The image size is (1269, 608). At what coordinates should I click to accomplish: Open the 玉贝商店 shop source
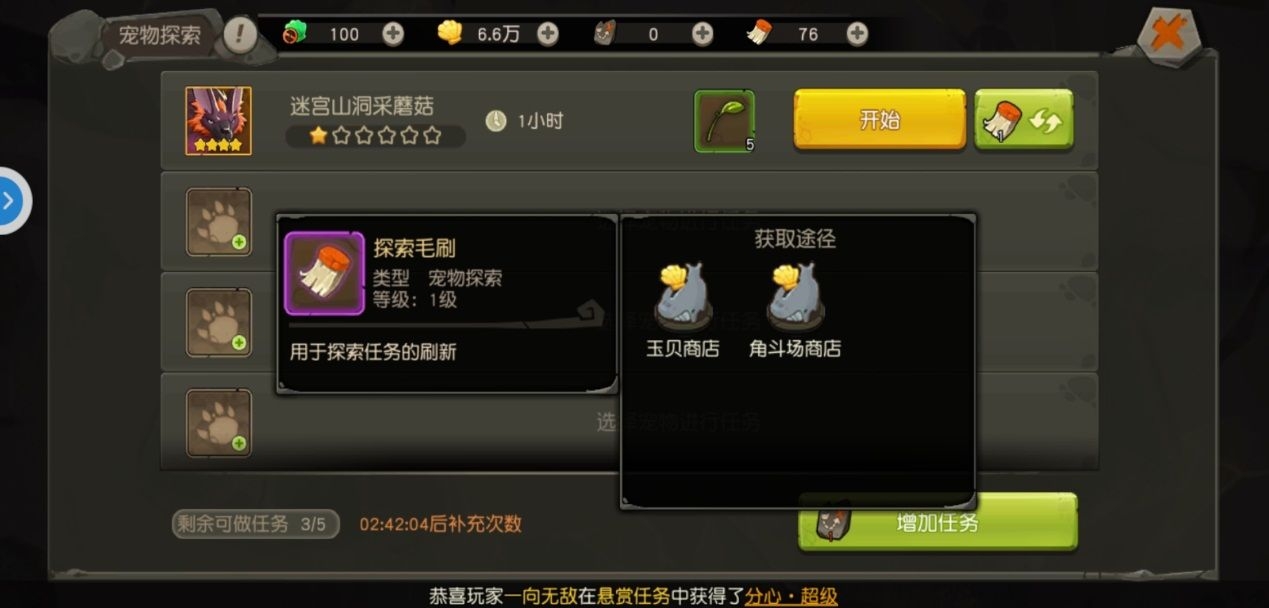pos(683,310)
